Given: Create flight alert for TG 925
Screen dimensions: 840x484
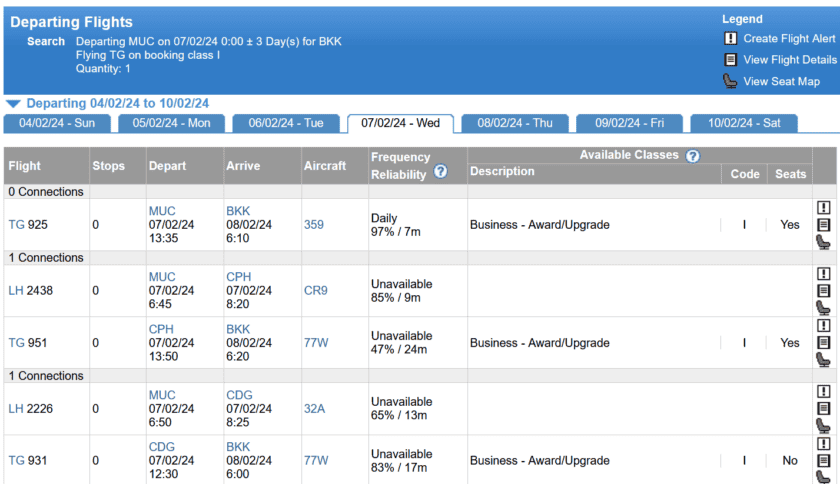Looking at the screenshot, I should point(824,208).
